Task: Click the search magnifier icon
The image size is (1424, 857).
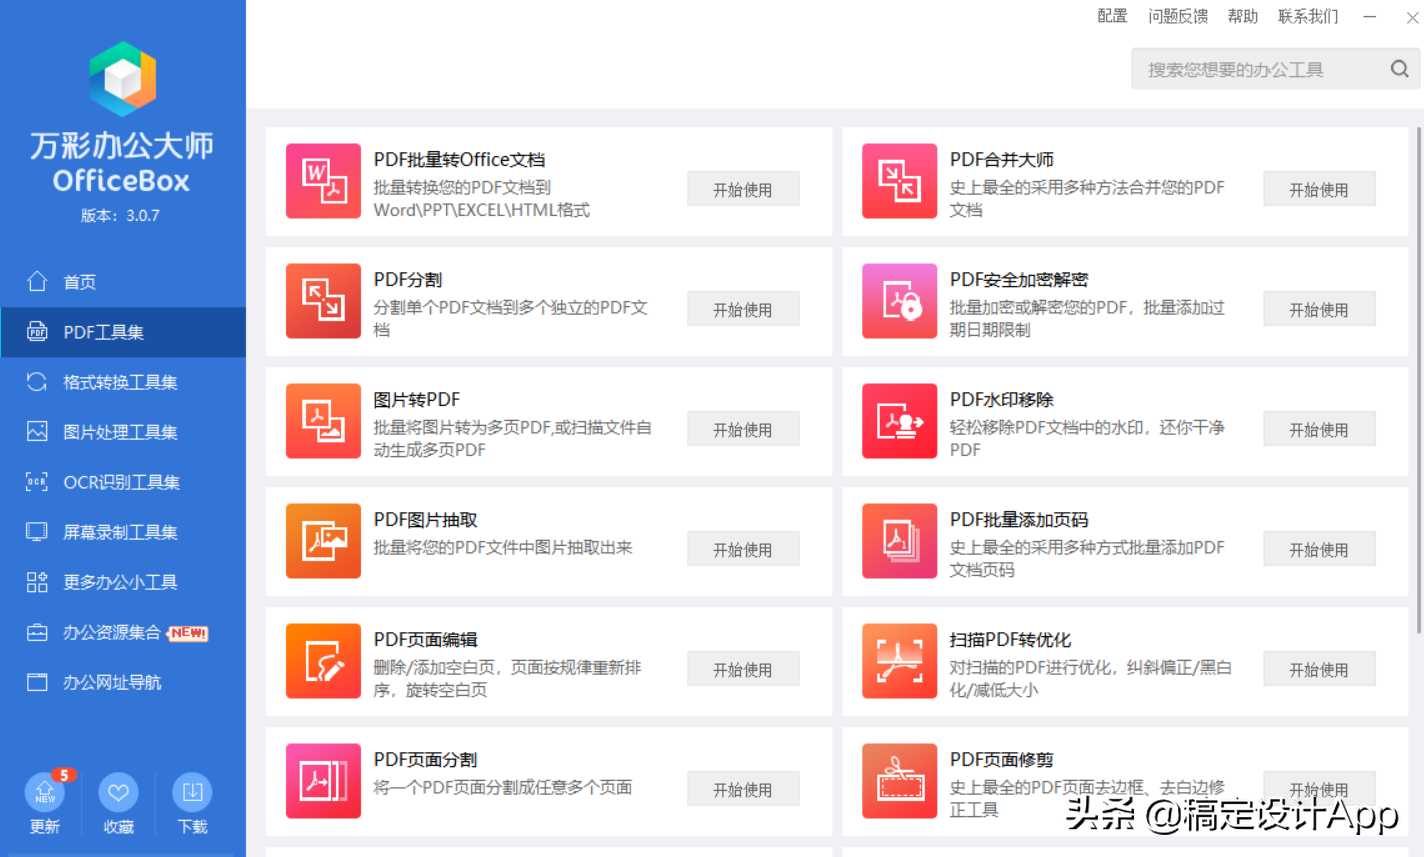Action: 1400,69
